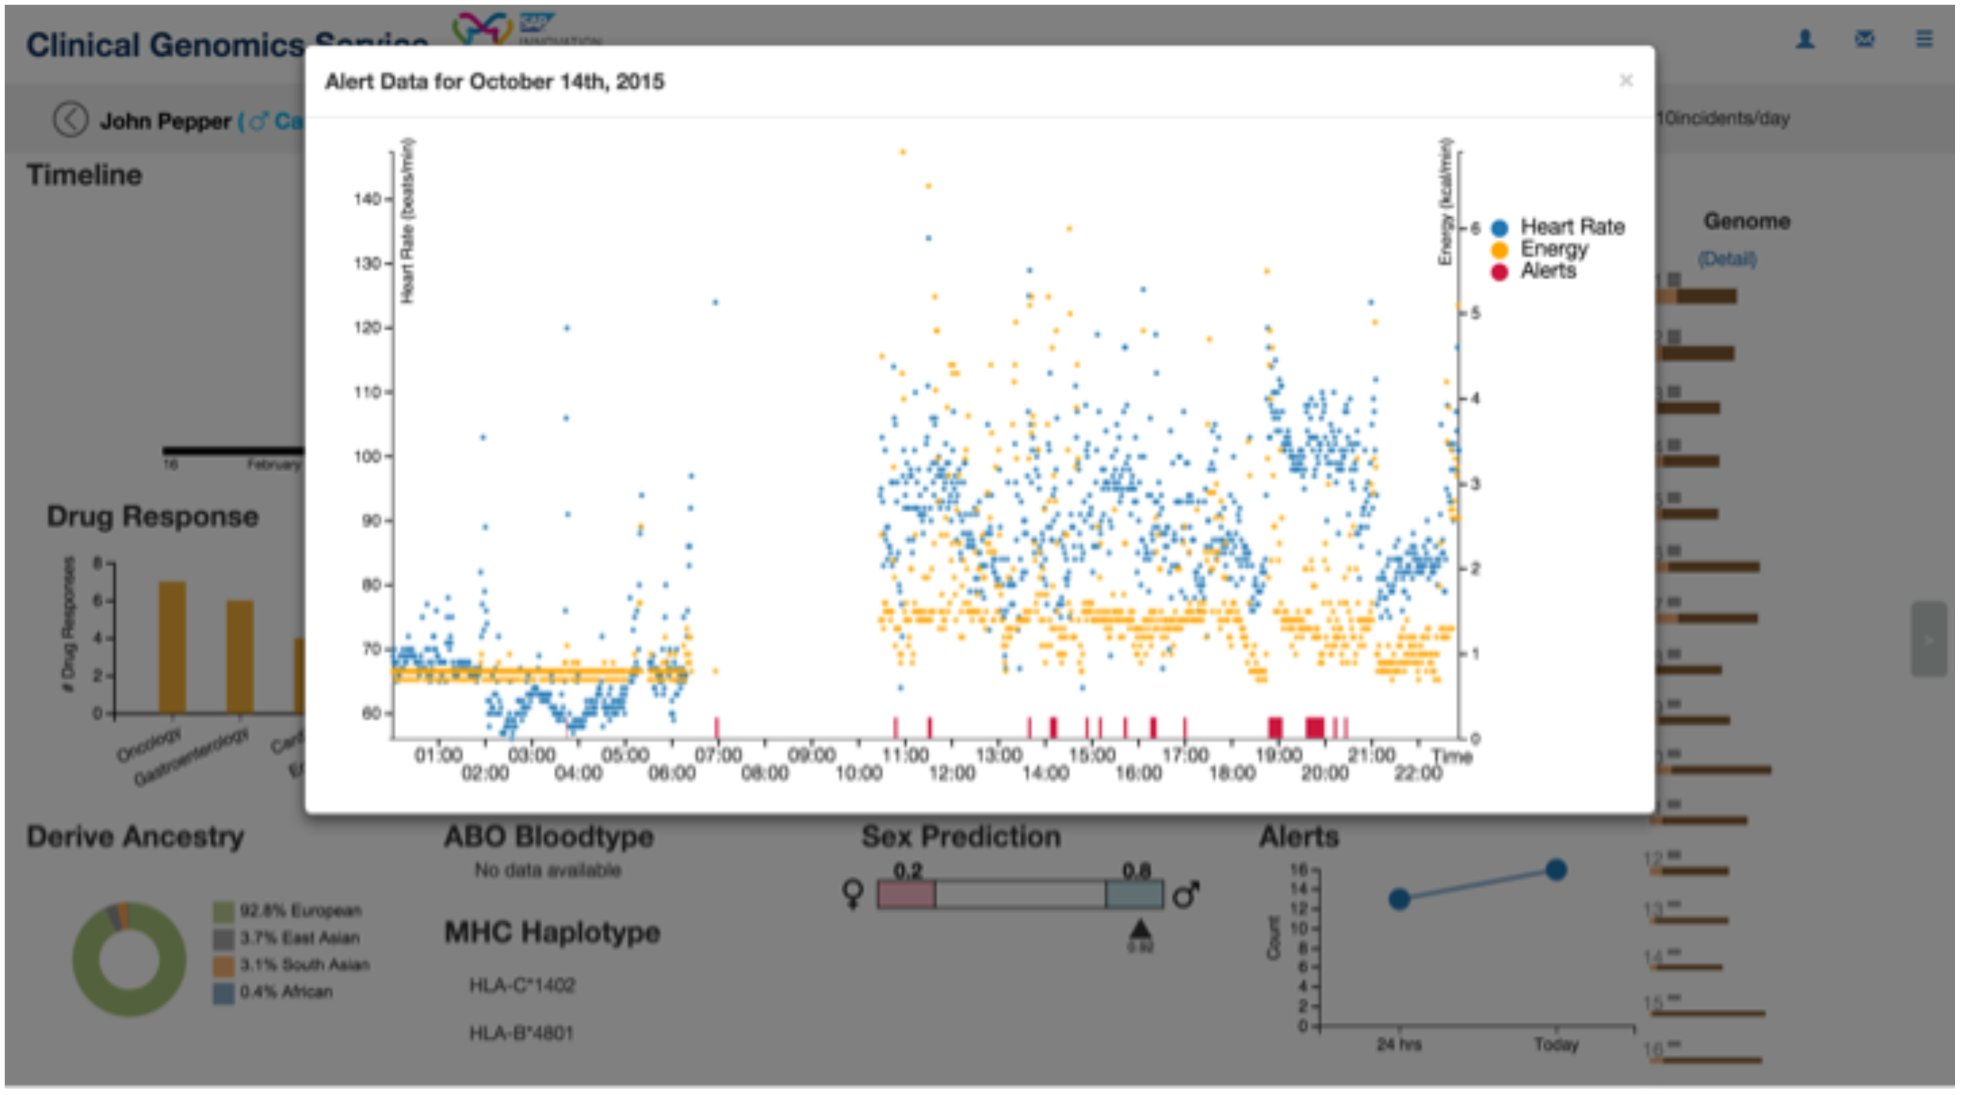Open the mail messages icon
Viewport: 1961px width, 1095px height.
pyautogui.click(x=1865, y=39)
